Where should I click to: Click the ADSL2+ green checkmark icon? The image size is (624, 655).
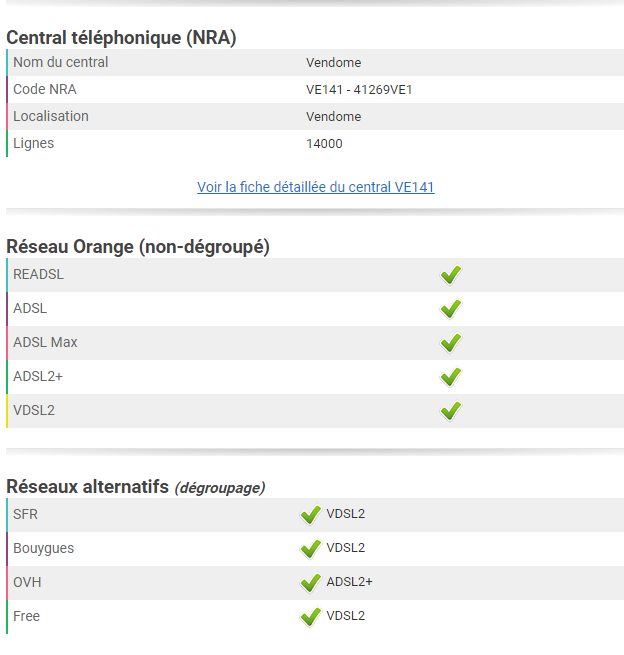[x=451, y=377]
